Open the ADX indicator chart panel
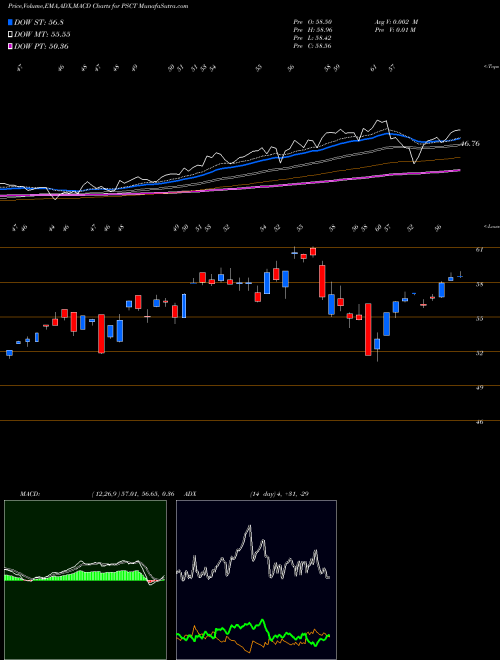Image resolution: width=500 pixels, height=660 pixels. (x=256, y=580)
